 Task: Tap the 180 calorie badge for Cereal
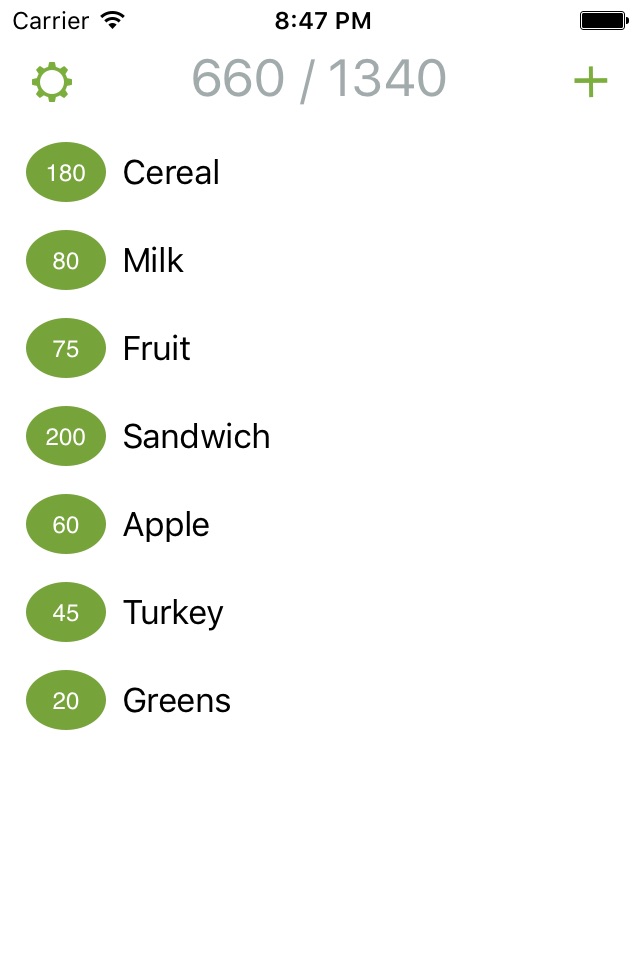[66, 172]
